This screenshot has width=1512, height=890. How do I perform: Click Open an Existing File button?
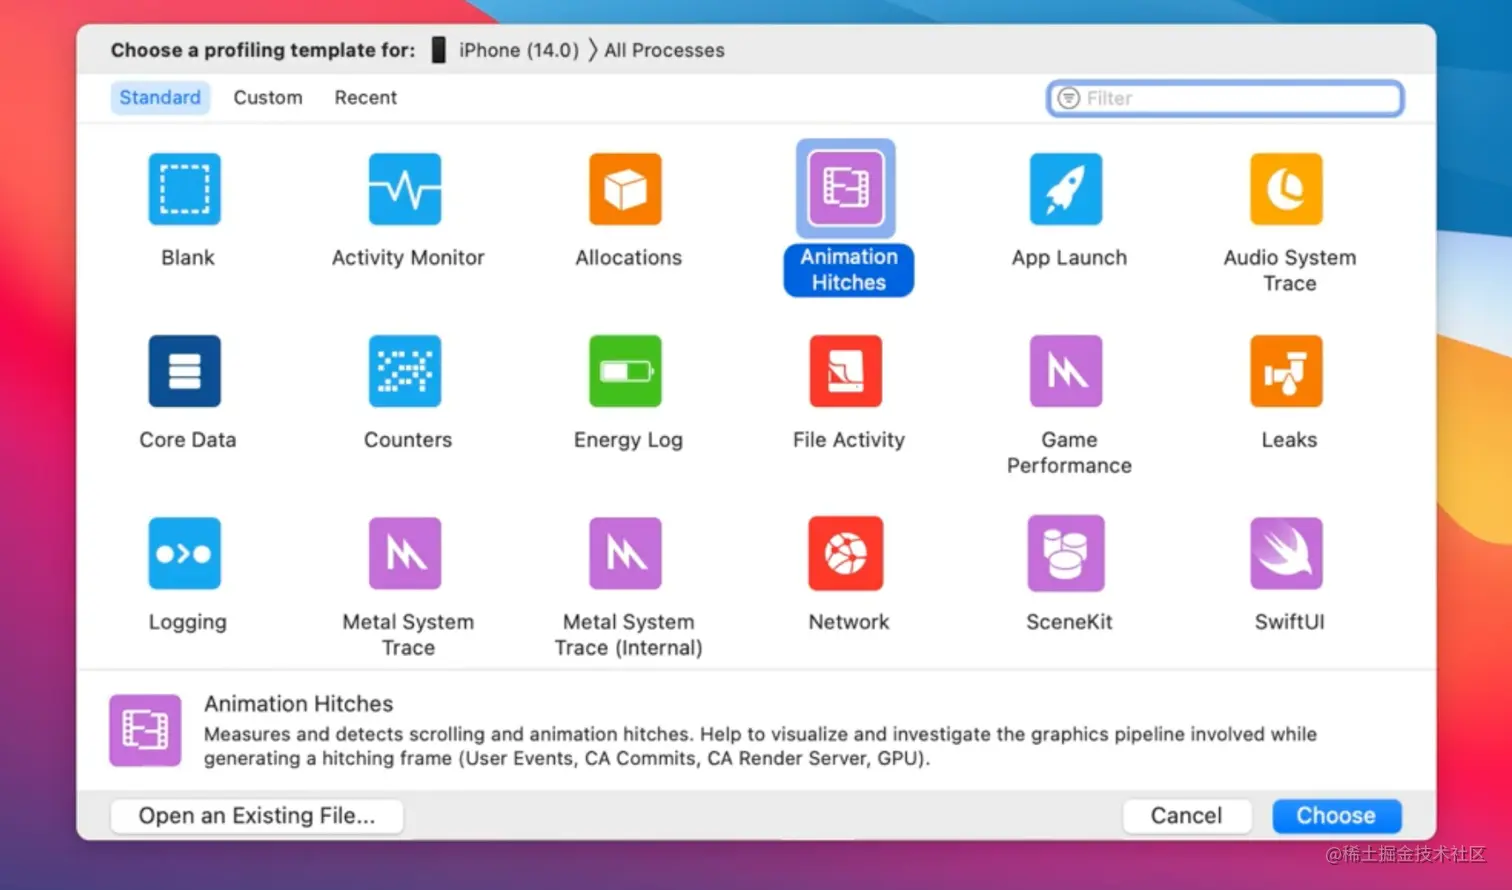[x=257, y=816]
